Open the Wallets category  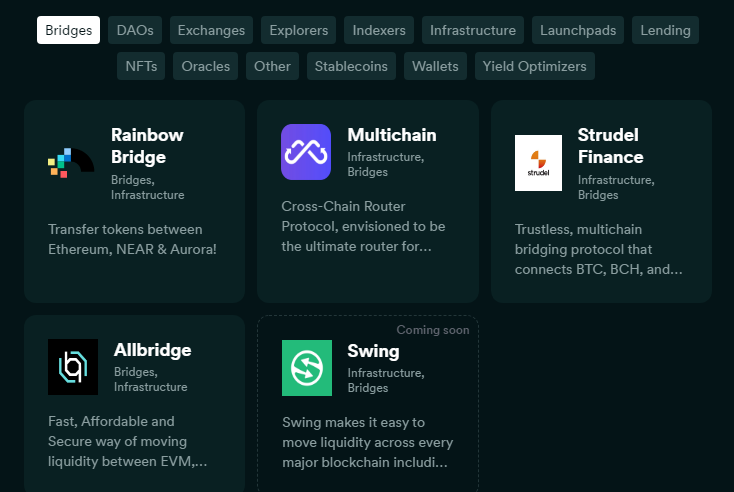[x=435, y=66]
